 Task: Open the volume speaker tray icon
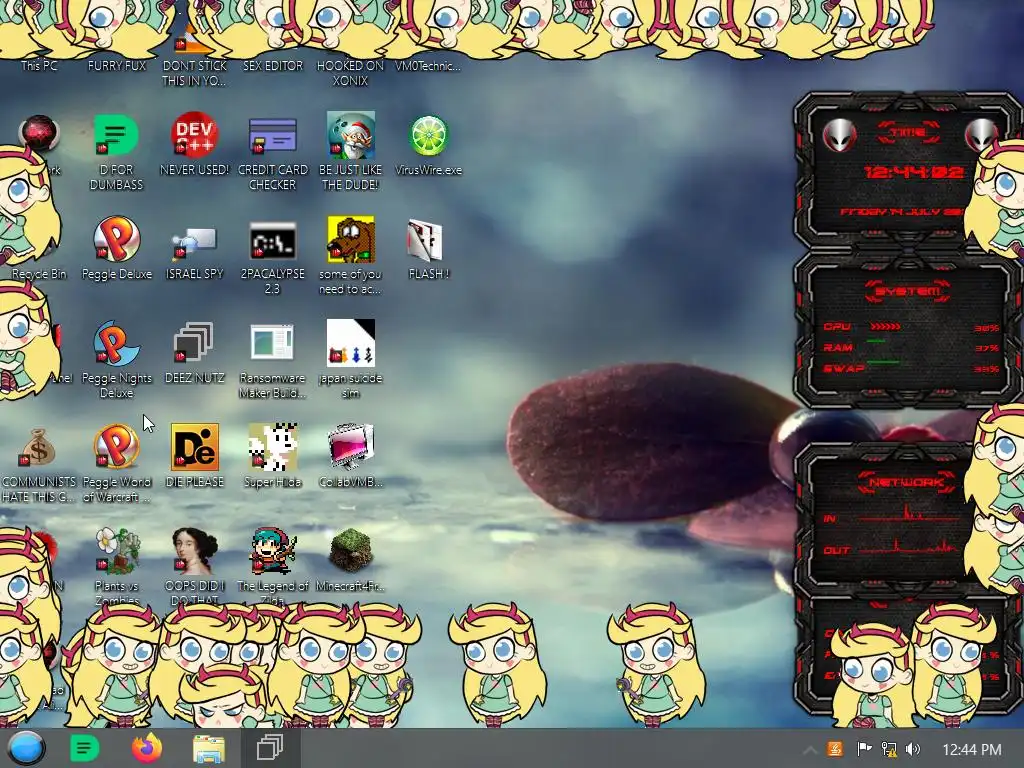[913, 749]
